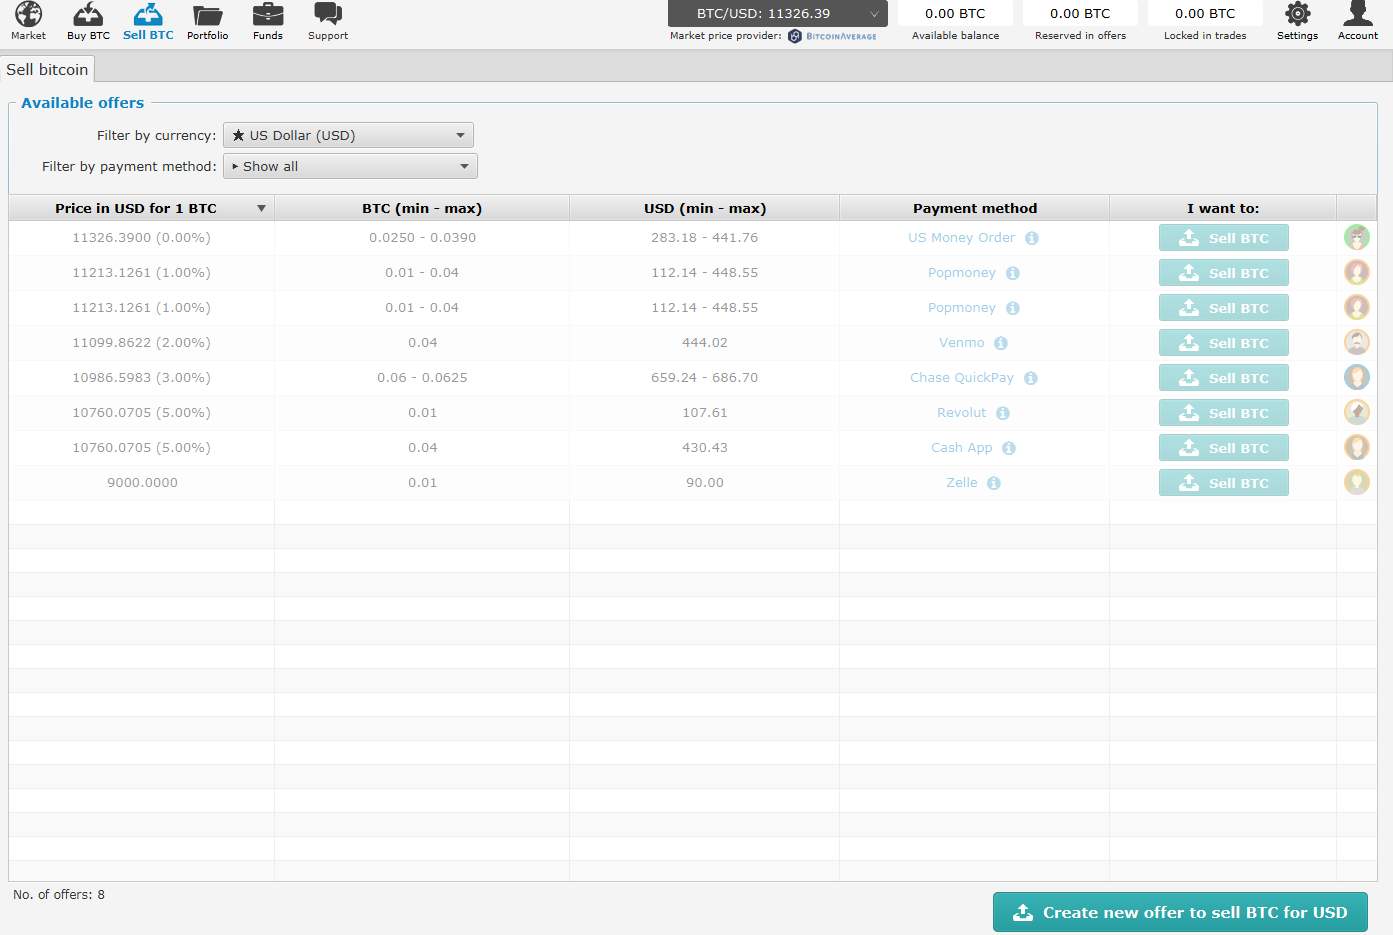
Task: Create new offer to sell BTC for USD
Action: pyautogui.click(x=1180, y=912)
